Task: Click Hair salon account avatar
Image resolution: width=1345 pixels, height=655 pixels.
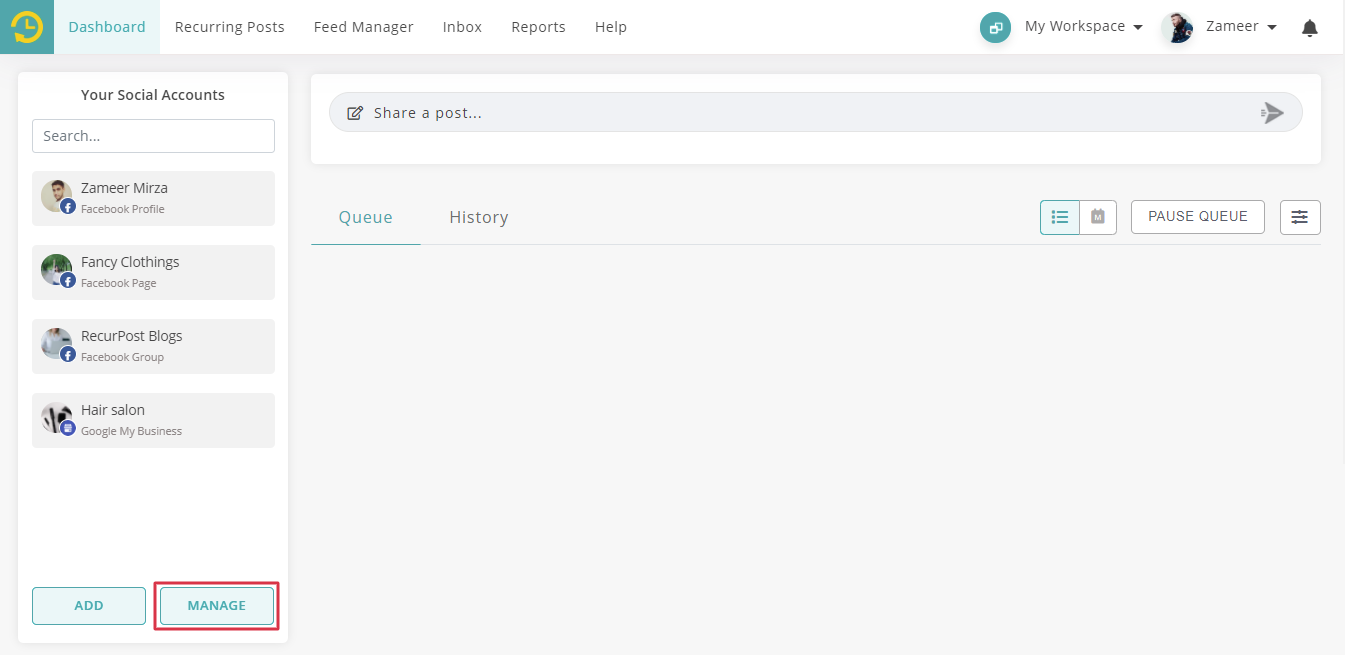Action: point(57,418)
